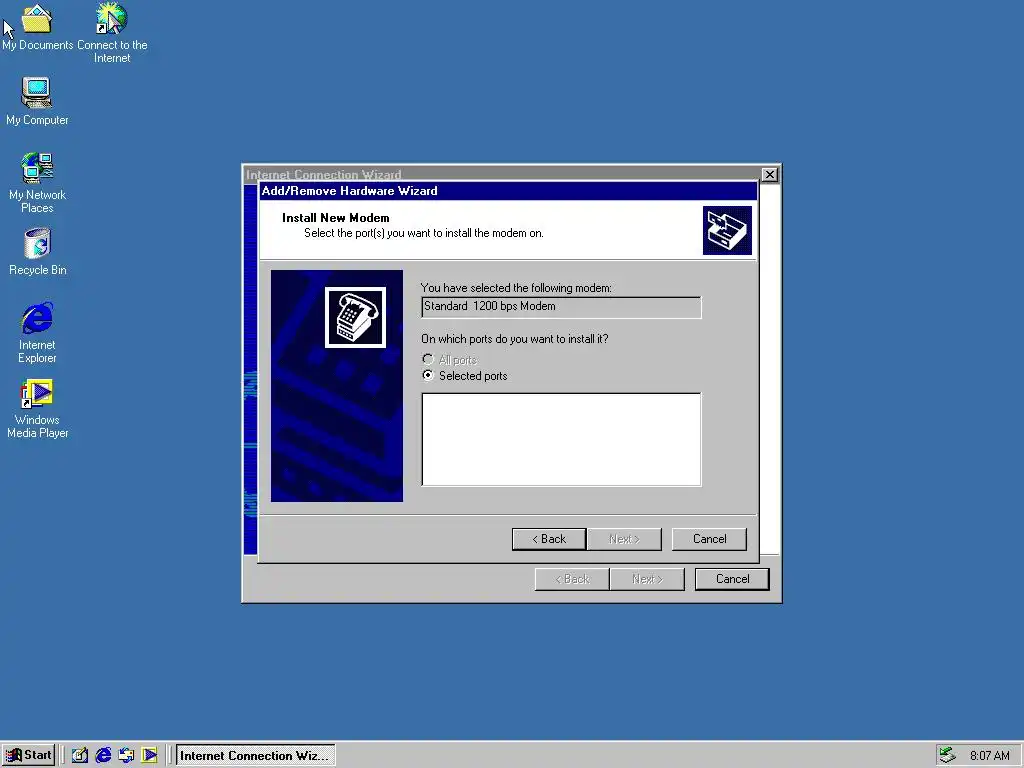Click the Install New Modem heading
This screenshot has width=1024, height=768.
336,217
